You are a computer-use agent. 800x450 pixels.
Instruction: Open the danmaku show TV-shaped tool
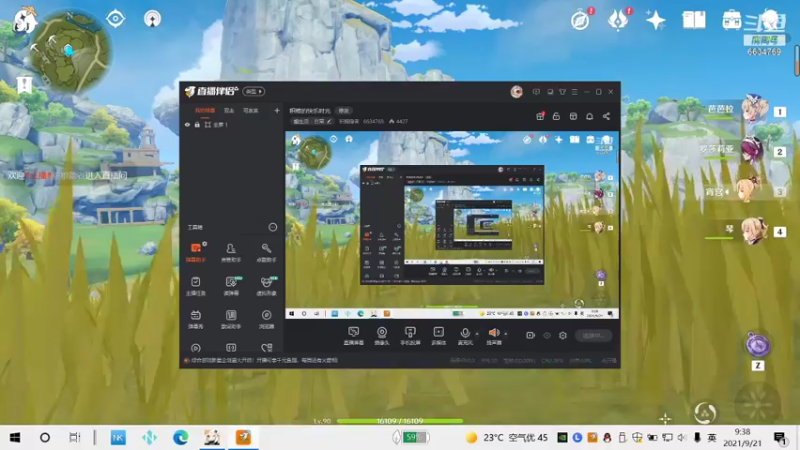[195, 319]
